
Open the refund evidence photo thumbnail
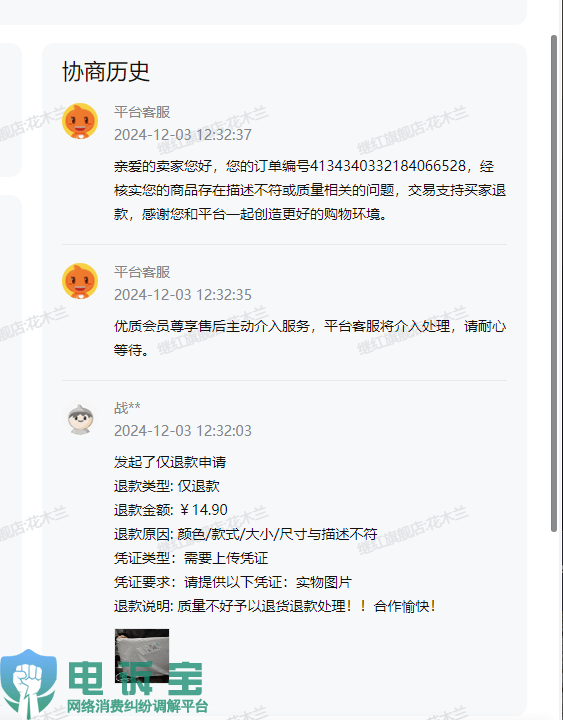142,656
